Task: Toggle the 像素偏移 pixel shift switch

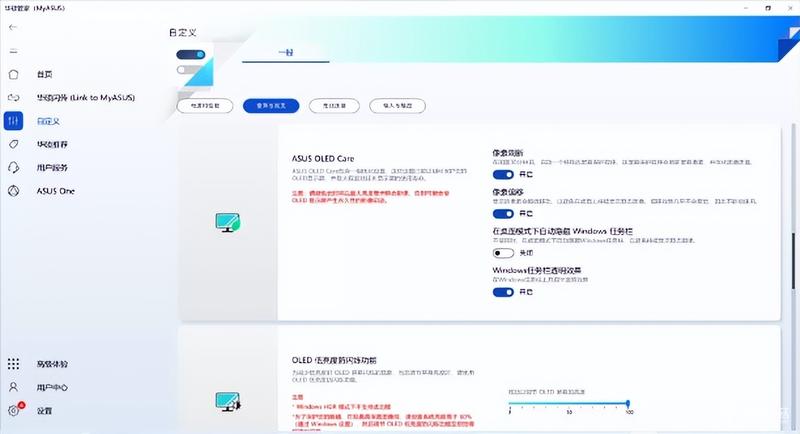Action: (503, 214)
